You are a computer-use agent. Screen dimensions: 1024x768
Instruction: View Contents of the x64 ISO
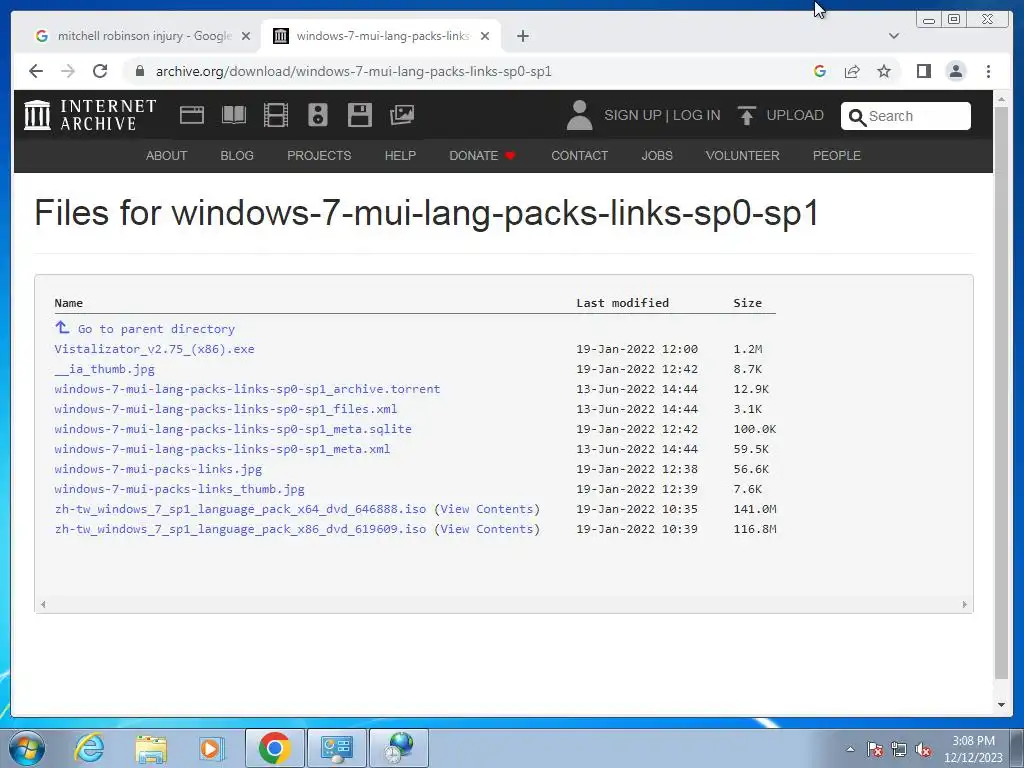point(487,509)
